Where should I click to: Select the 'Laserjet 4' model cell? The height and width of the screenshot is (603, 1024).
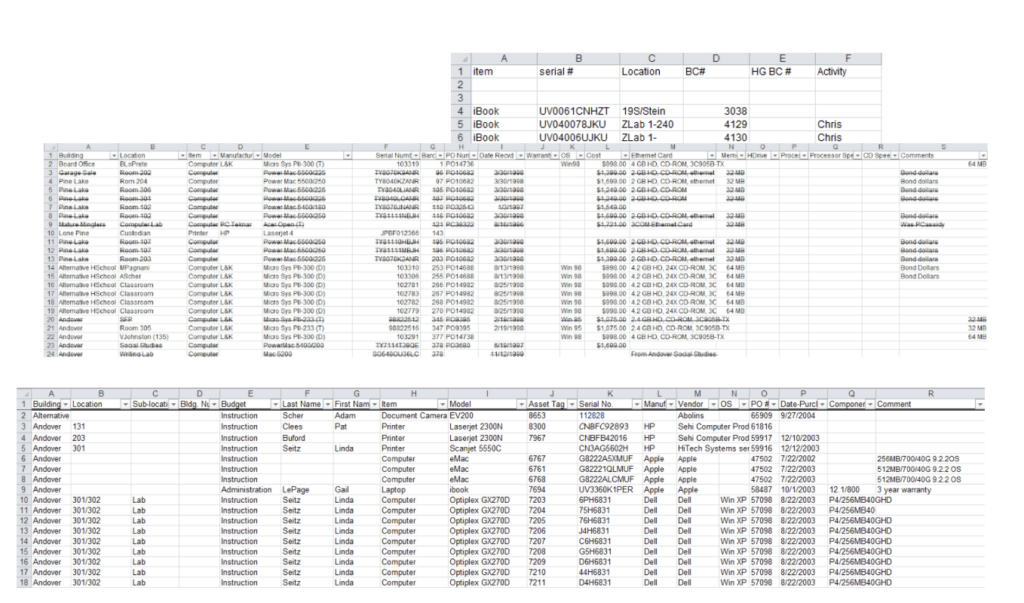306,233
